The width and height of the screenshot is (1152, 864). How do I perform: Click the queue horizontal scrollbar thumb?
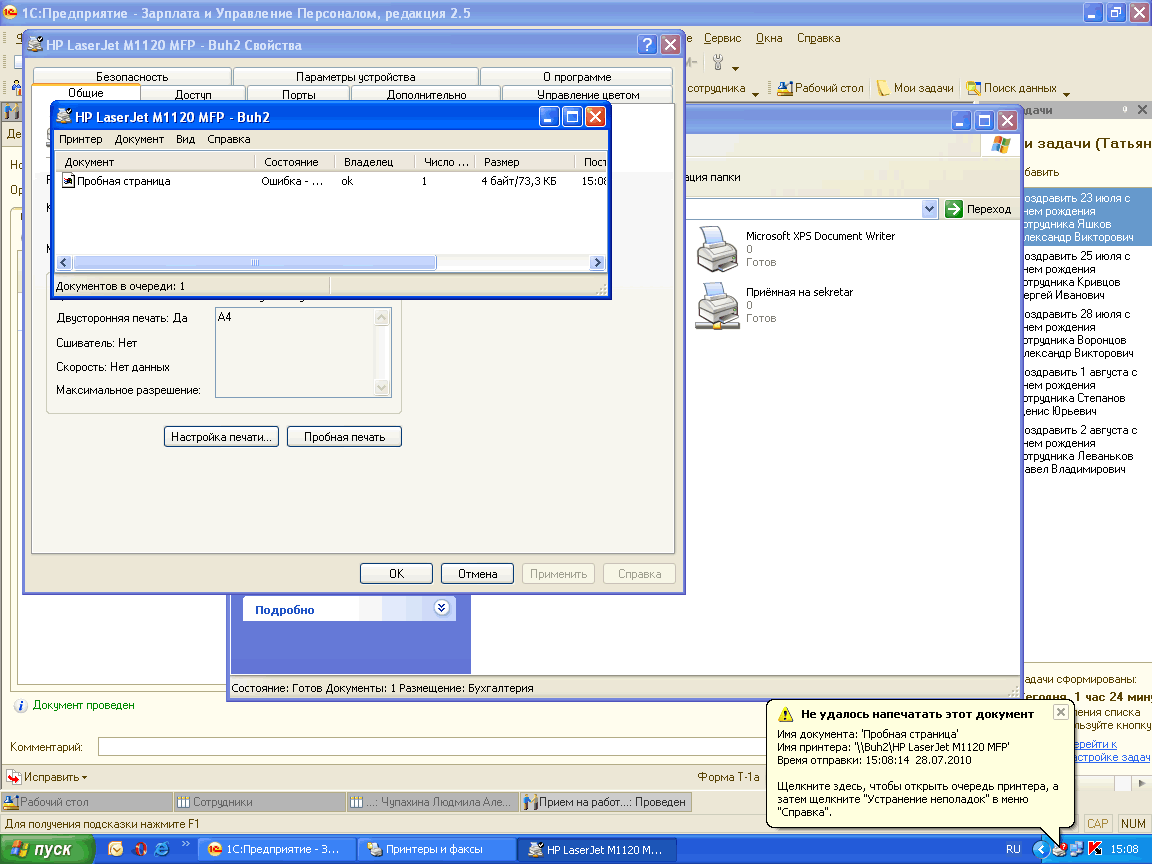(254, 262)
